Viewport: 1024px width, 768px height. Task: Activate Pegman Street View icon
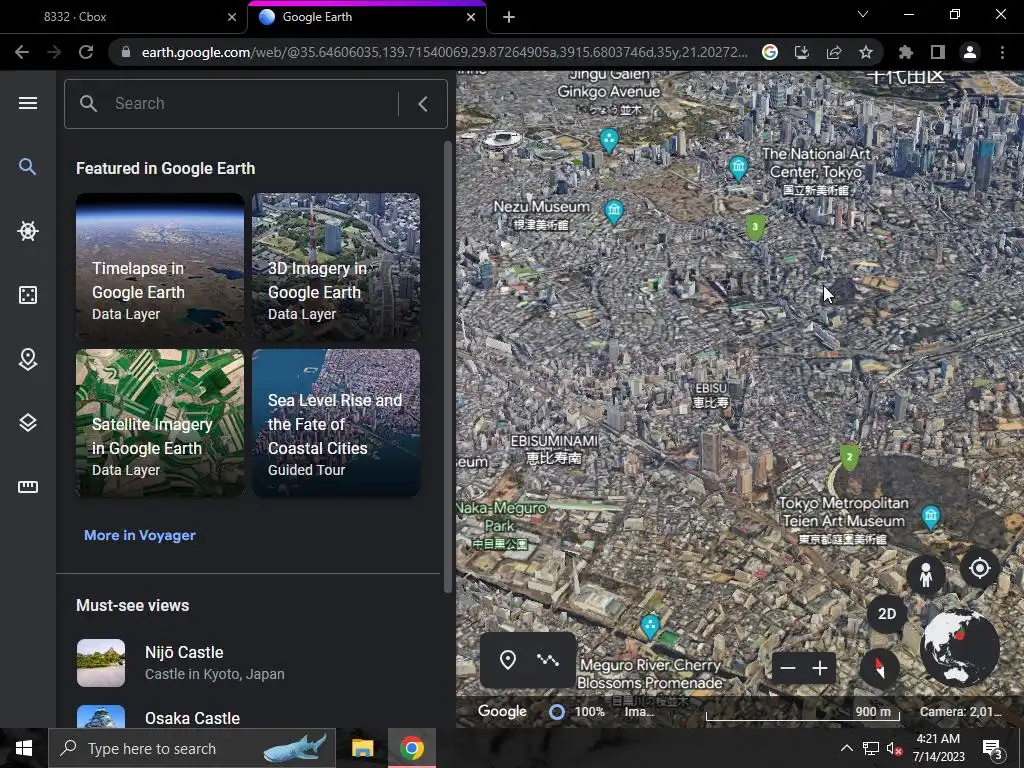(925, 575)
